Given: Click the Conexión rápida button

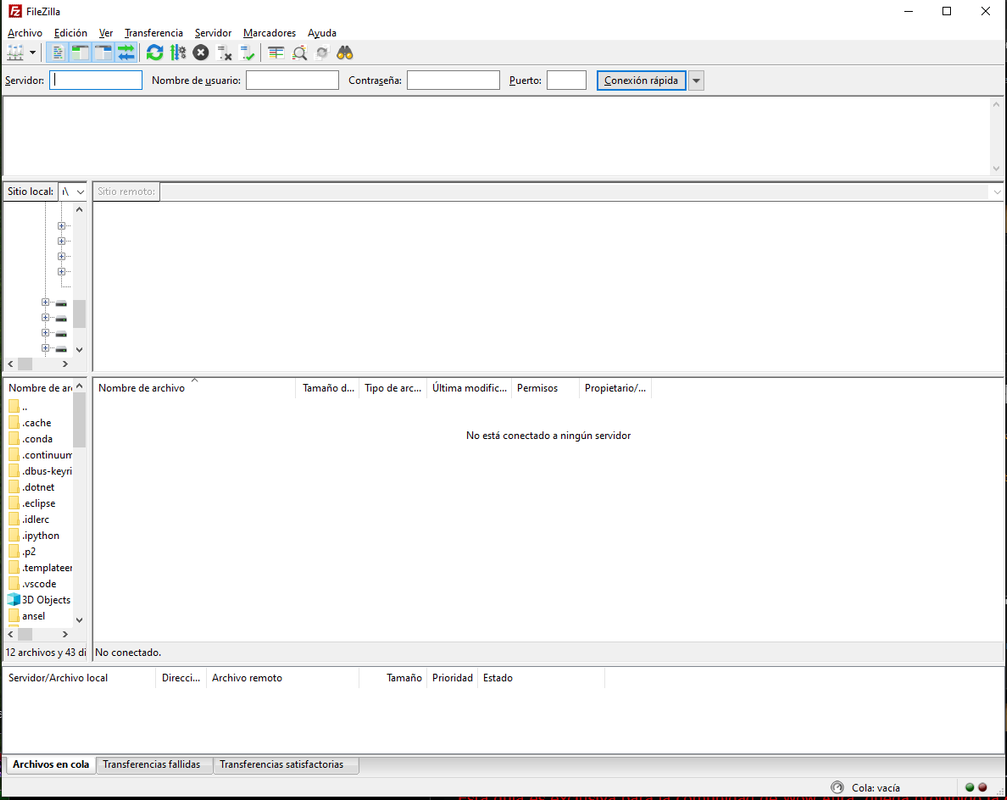Looking at the screenshot, I should click(642, 80).
